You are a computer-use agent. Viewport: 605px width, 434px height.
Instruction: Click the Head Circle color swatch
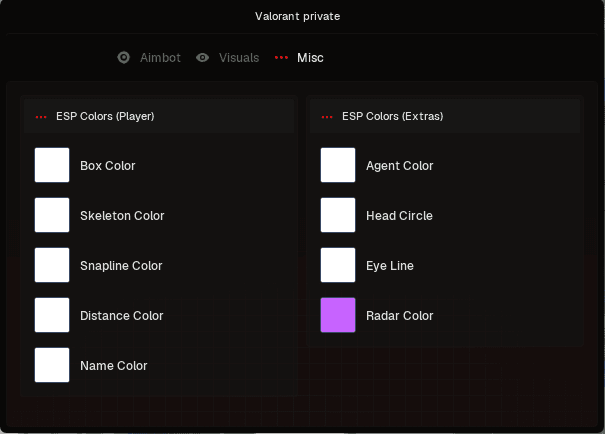[338, 215]
